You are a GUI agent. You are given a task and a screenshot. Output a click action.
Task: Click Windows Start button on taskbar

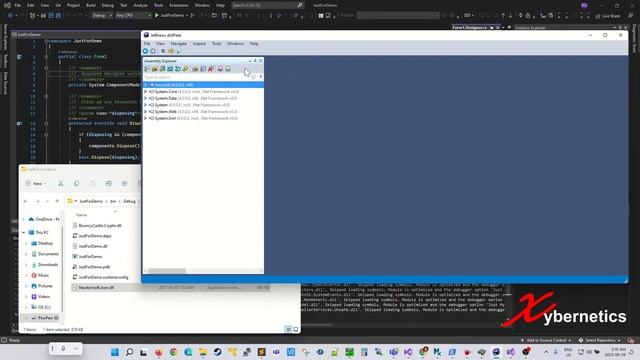pos(115,352)
